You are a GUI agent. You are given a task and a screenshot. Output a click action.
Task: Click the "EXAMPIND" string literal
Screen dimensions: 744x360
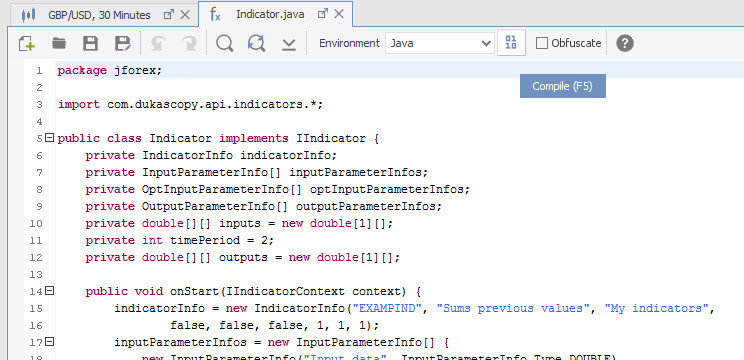click(x=386, y=308)
